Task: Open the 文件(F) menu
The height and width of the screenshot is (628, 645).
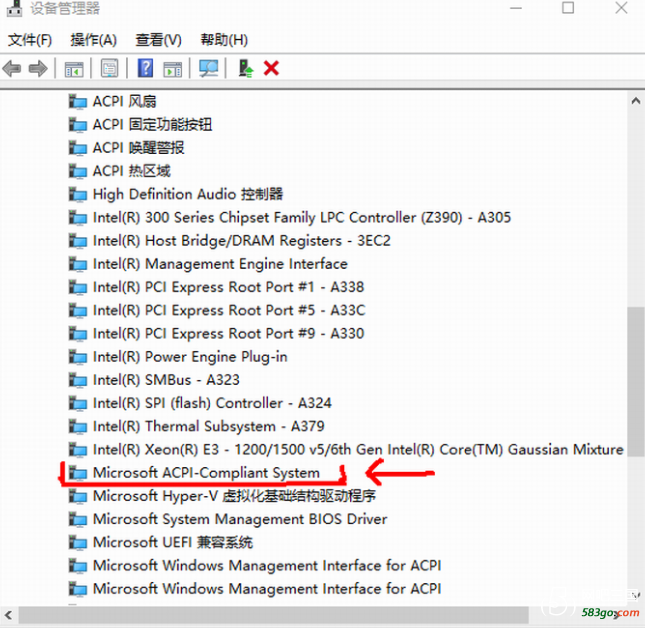Action: 30,40
